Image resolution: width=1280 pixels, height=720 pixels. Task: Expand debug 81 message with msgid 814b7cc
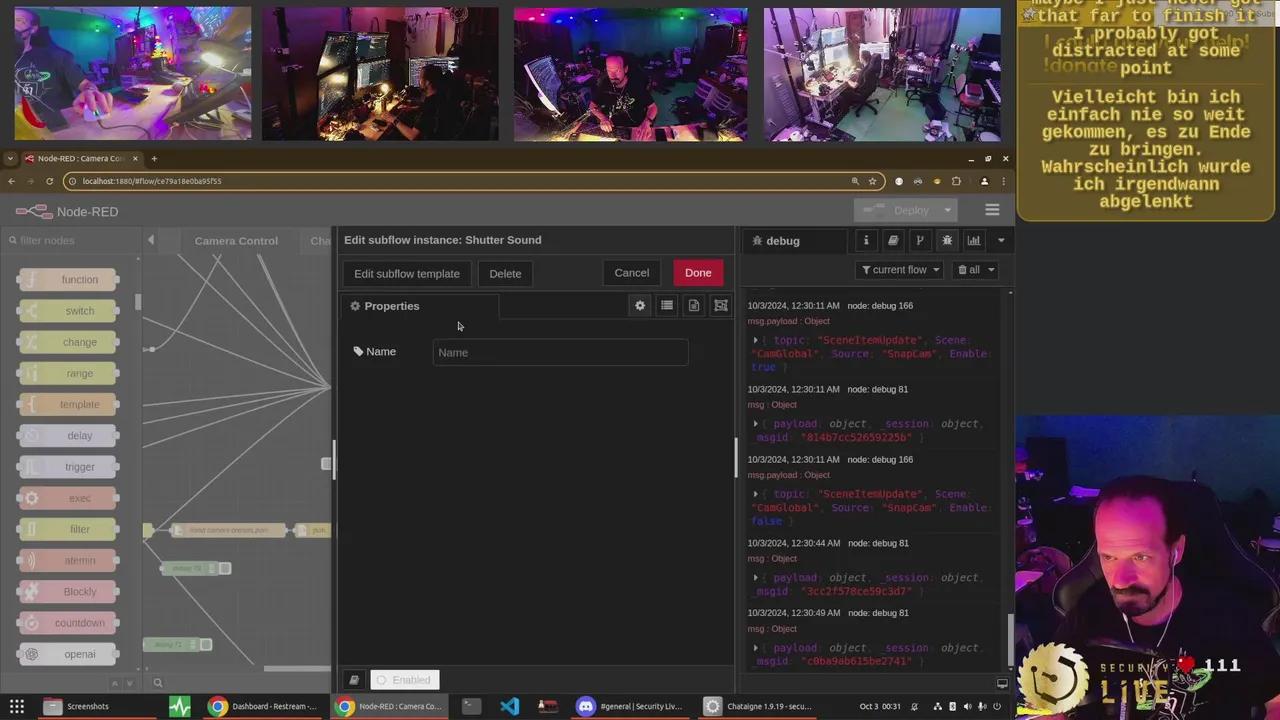[755, 424]
